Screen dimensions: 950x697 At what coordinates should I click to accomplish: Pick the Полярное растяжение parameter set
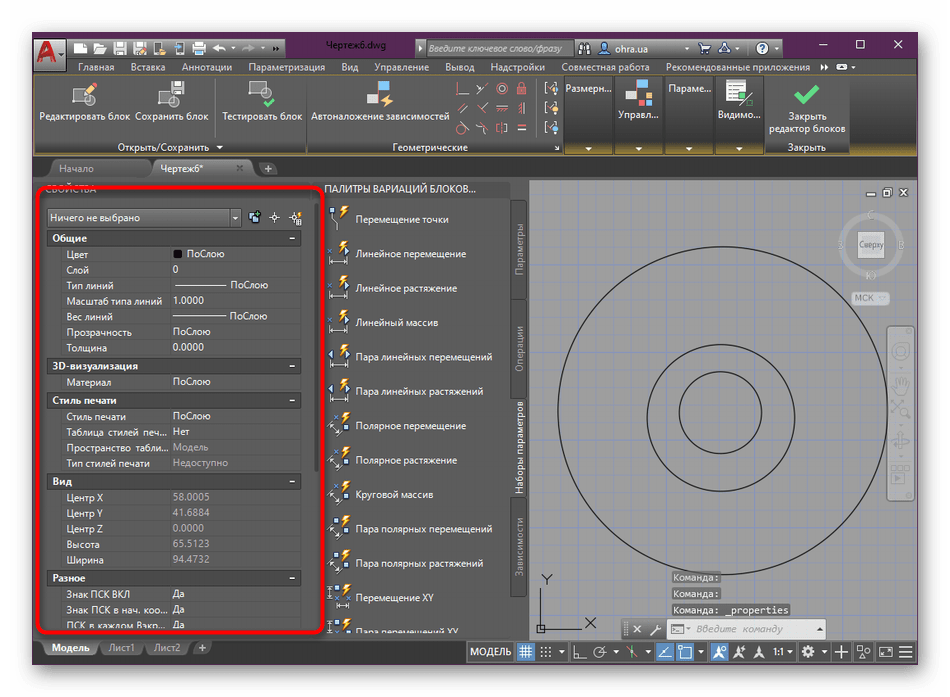point(406,460)
